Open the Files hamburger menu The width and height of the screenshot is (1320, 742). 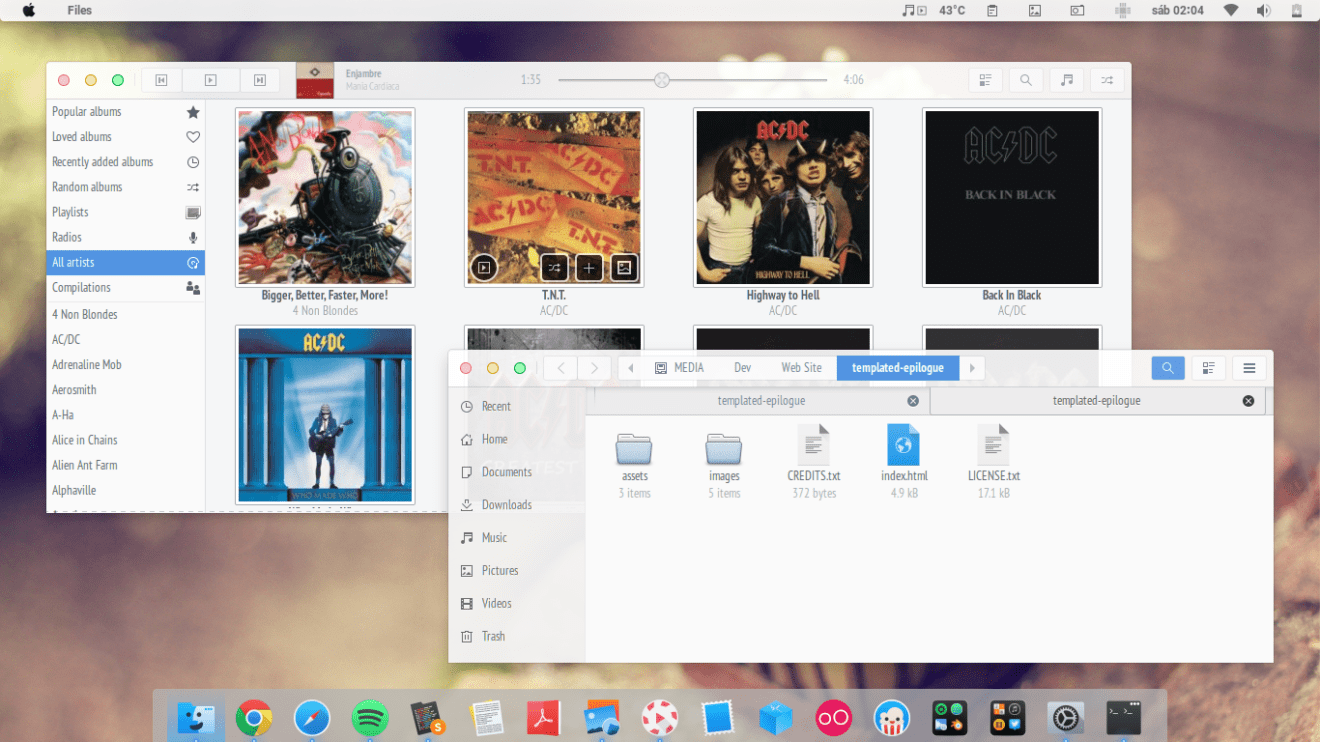tap(1249, 368)
